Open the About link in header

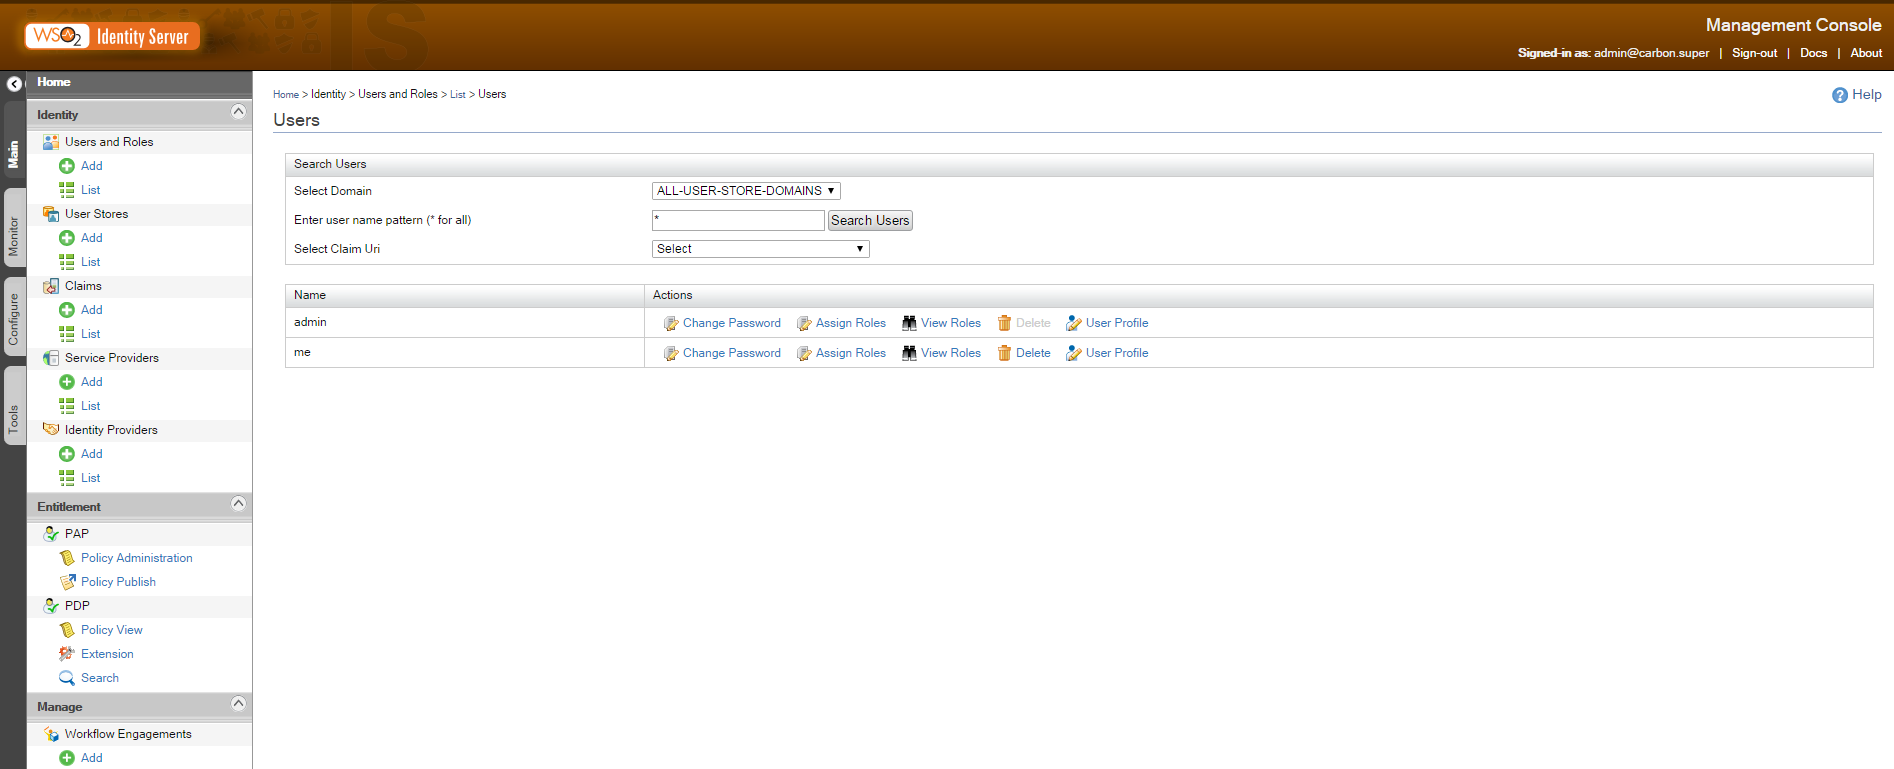point(1866,53)
